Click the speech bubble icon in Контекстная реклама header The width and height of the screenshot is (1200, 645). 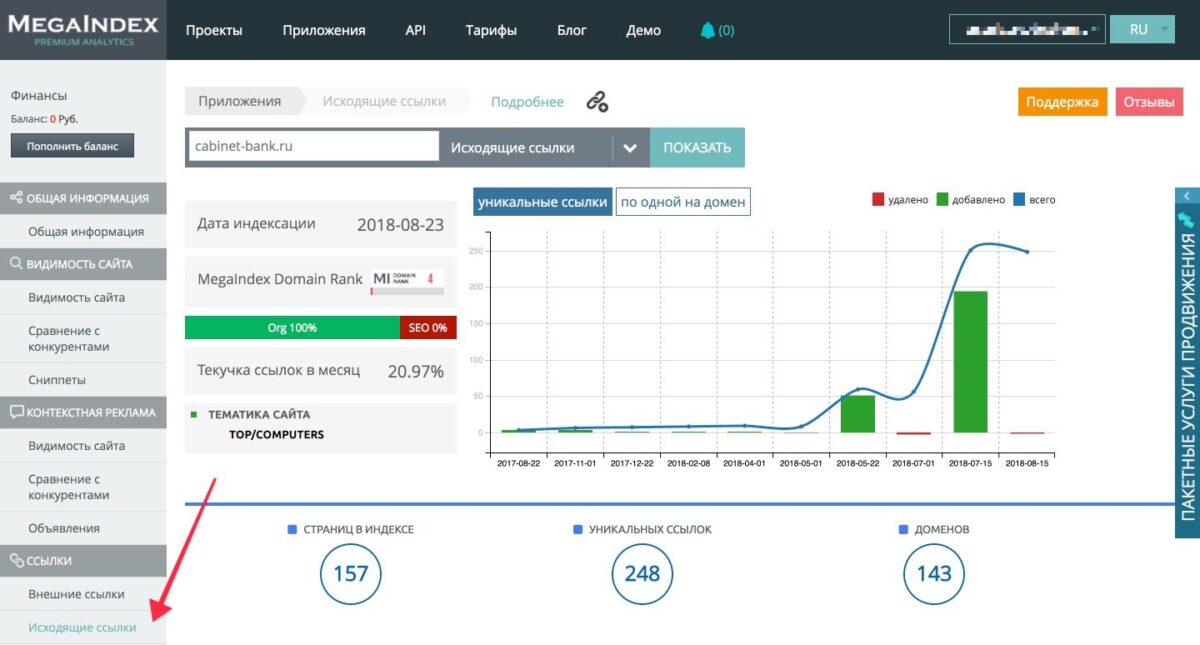[x=16, y=412]
